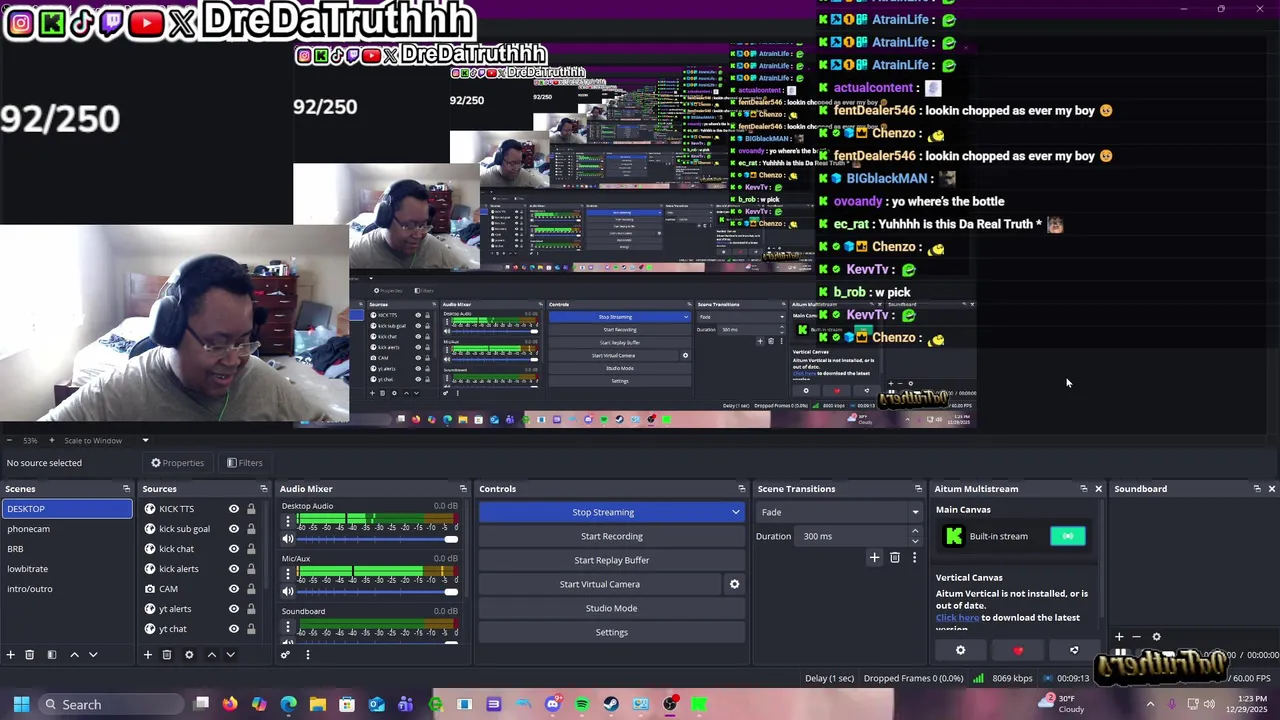This screenshot has width=1280, height=720.
Task: Undock the Controls panel
Action: (x=742, y=489)
